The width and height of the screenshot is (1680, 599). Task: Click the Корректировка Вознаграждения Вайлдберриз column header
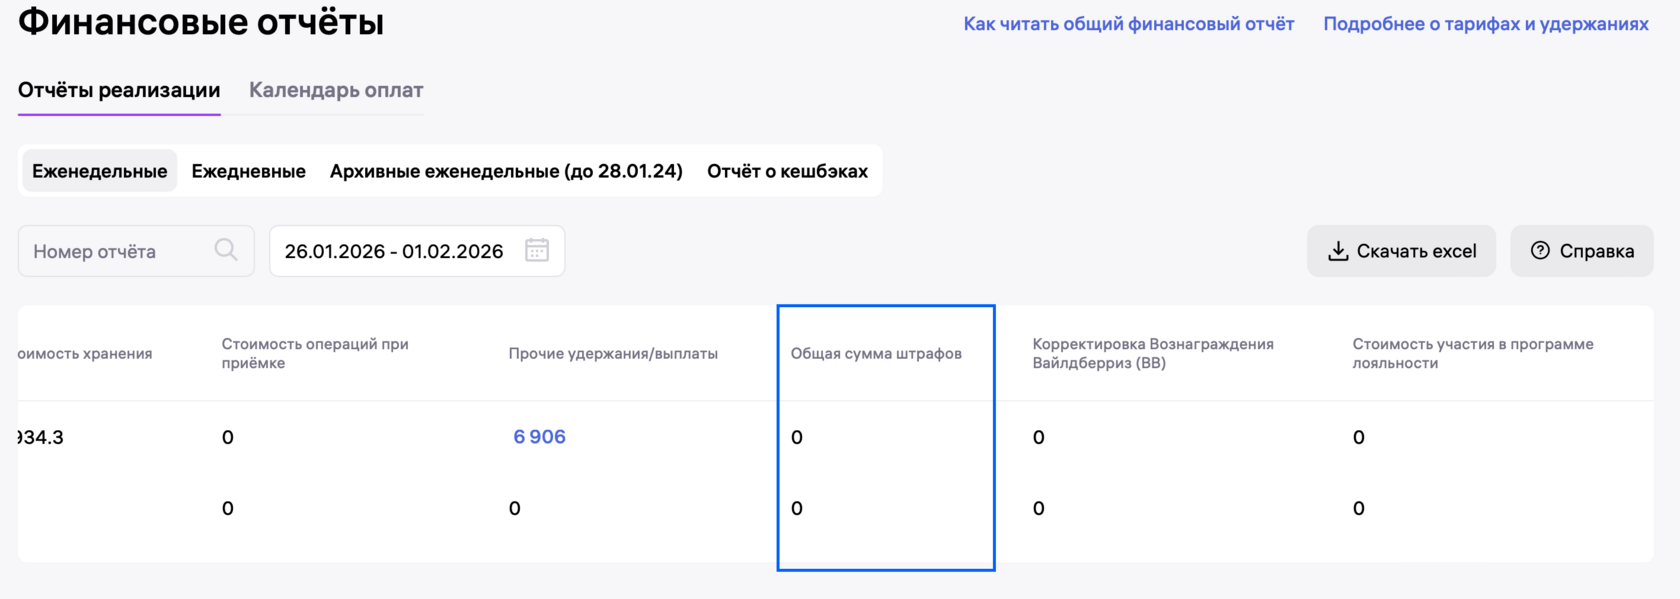pos(1153,353)
